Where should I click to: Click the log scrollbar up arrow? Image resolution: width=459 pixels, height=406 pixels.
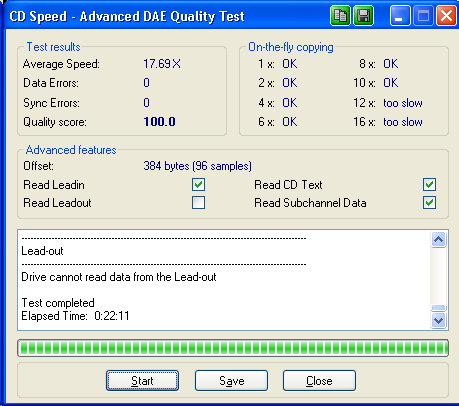(x=439, y=239)
